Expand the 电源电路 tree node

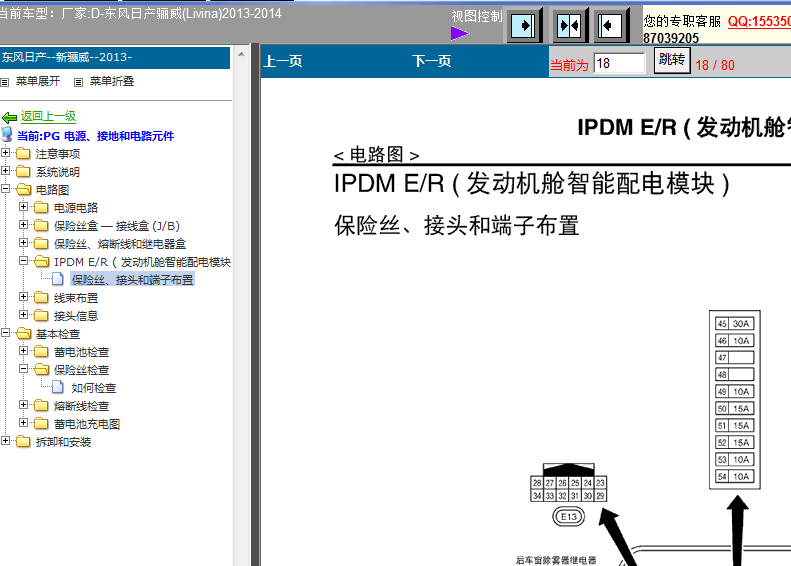click(24, 207)
